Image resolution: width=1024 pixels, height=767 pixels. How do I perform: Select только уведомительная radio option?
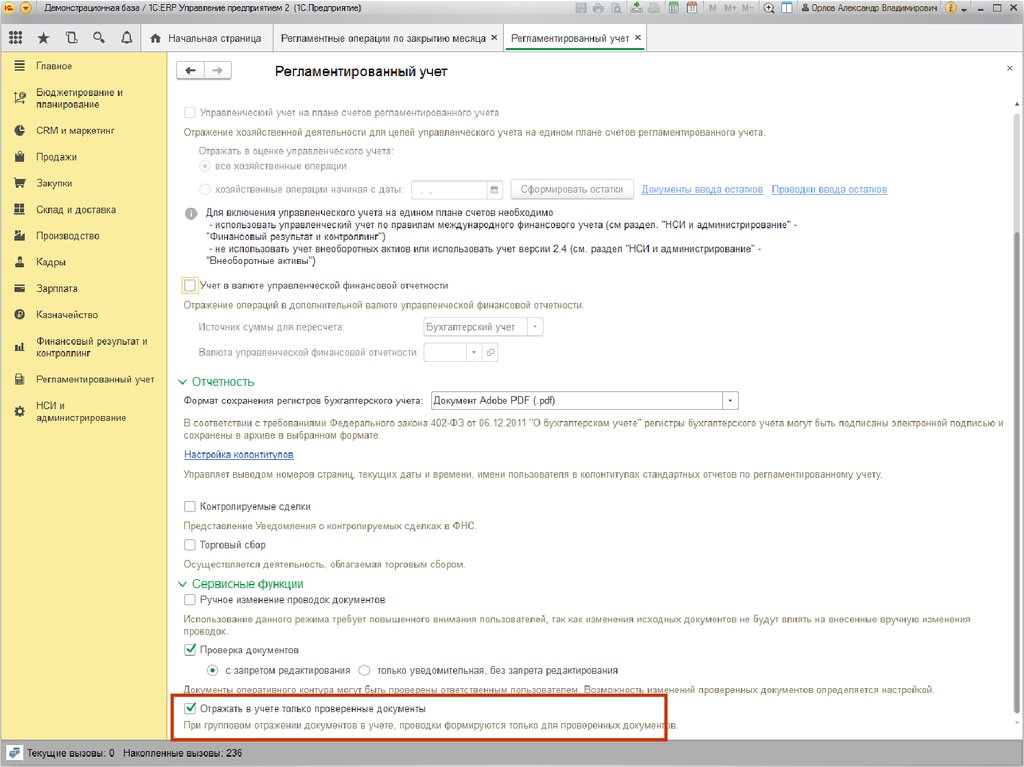(x=364, y=670)
